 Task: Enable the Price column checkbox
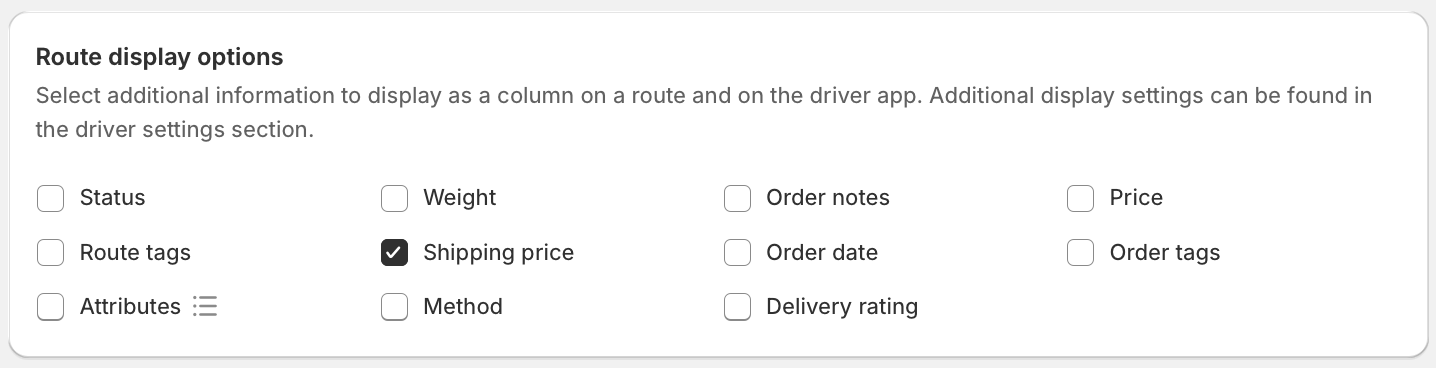coord(1080,198)
